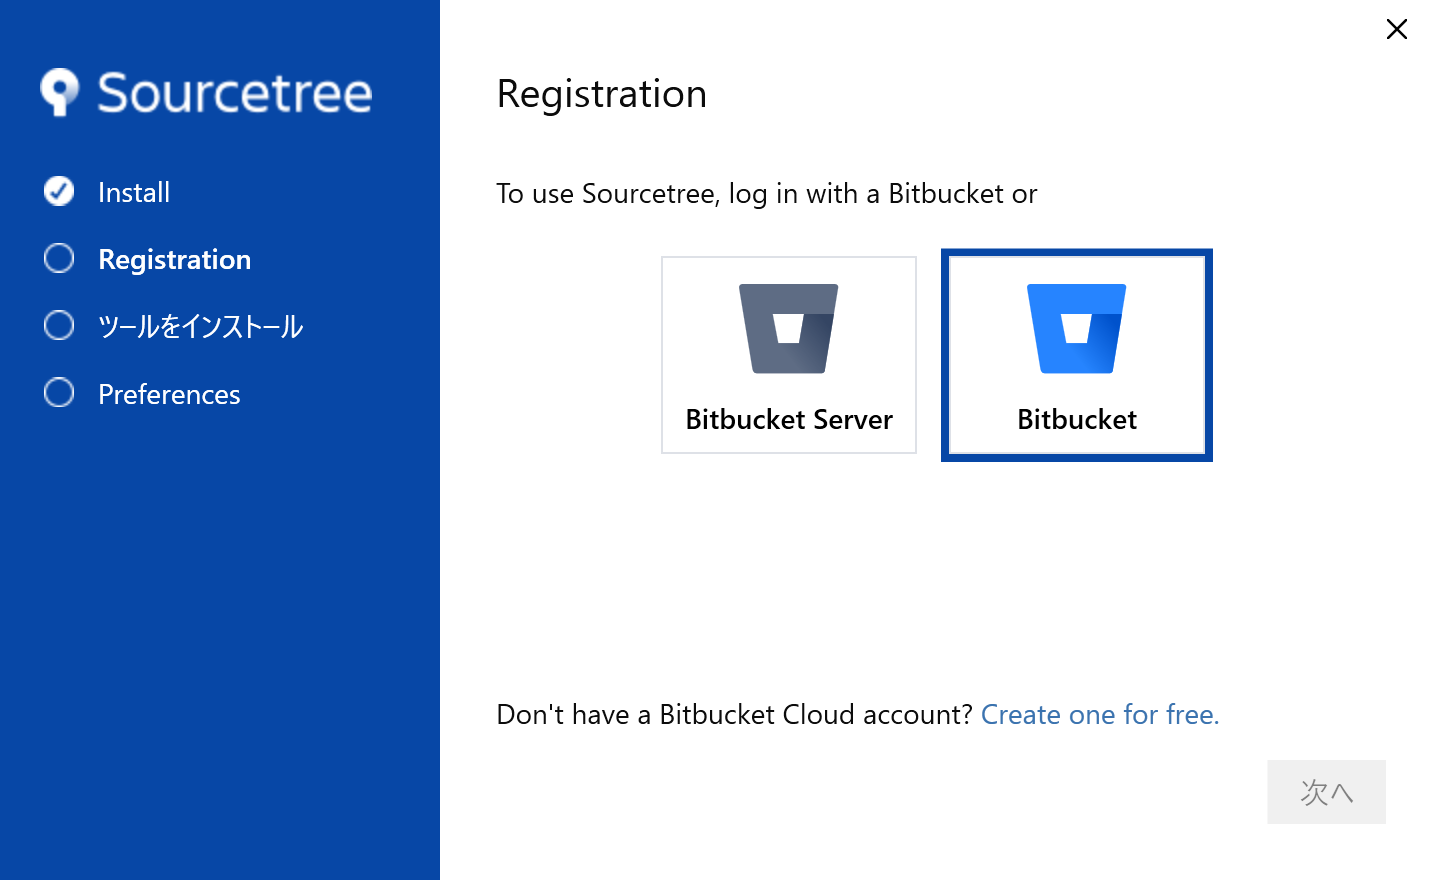Click the Registration page heading

[602, 94]
